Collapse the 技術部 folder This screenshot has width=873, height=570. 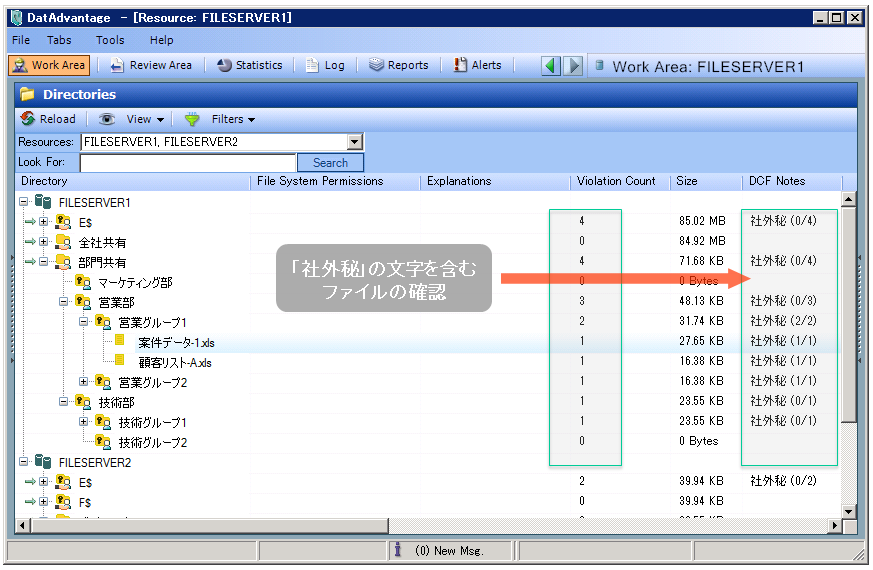[x=63, y=401]
